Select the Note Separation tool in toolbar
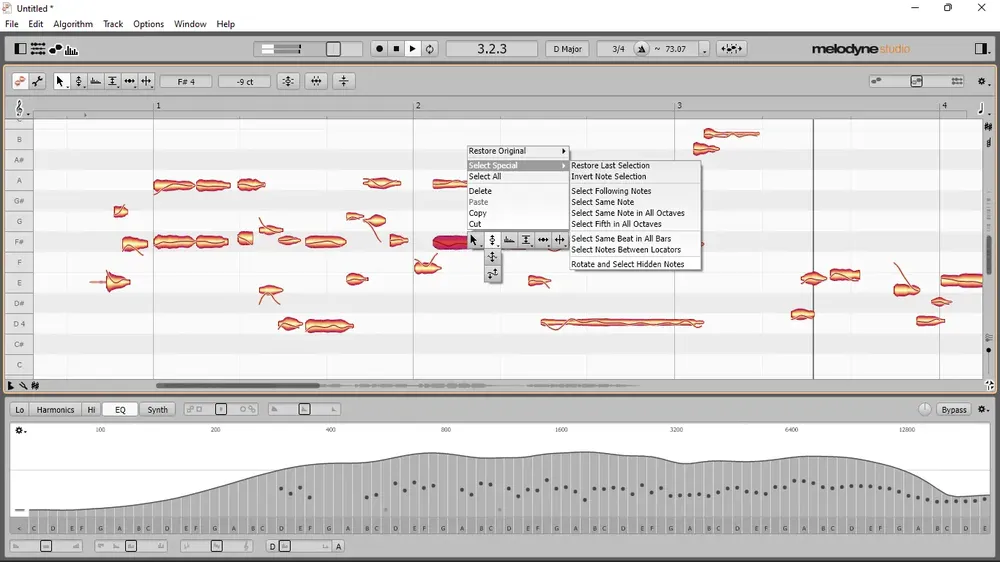Image resolution: width=1000 pixels, height=562 pixels. (x=147, y=81)
